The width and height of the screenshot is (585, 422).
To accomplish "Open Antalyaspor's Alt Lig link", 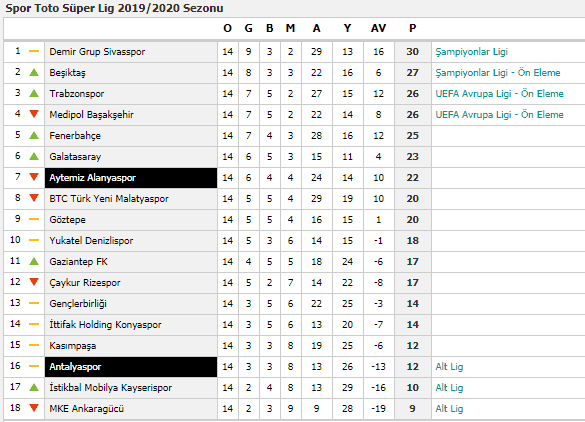I will tap(449, 367).
